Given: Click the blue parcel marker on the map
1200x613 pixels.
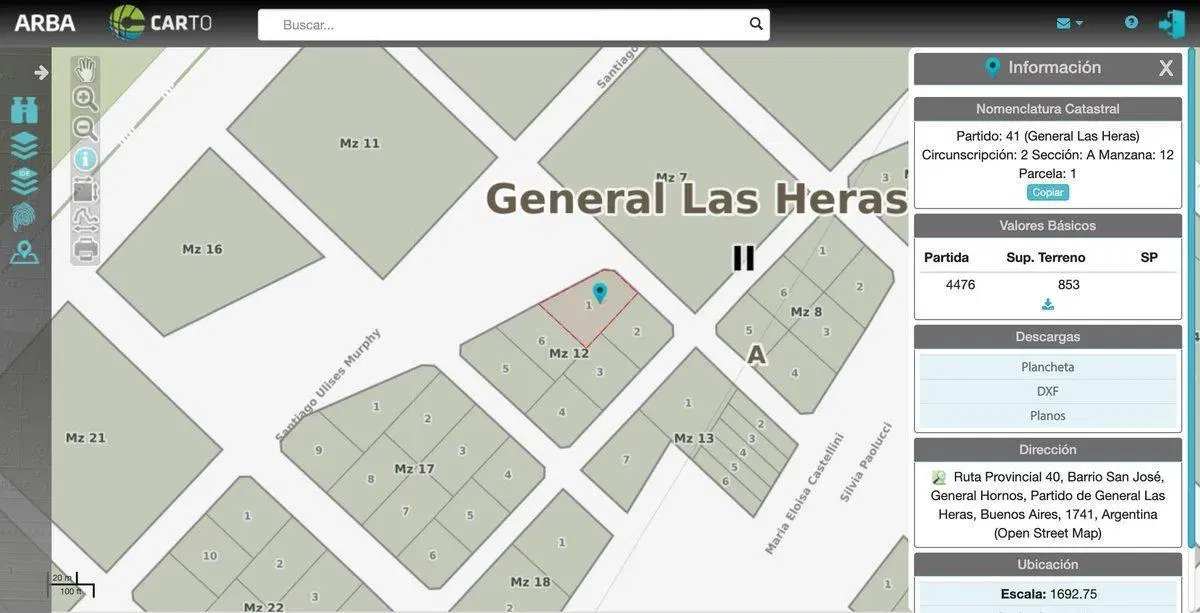Looking at the screenshot, I should click(x=599, y=292).
